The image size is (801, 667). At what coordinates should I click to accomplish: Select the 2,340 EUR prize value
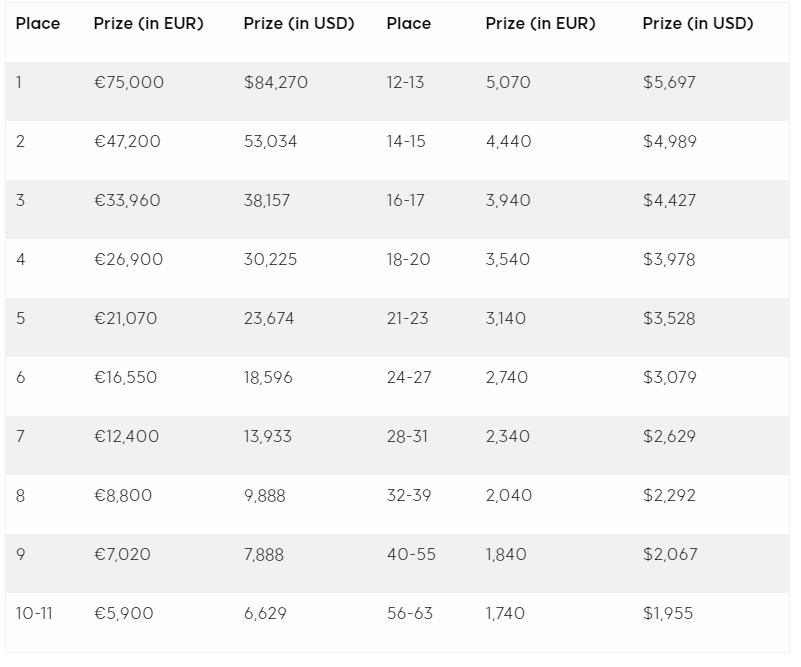pyautogui.click(x=508, y=437)
